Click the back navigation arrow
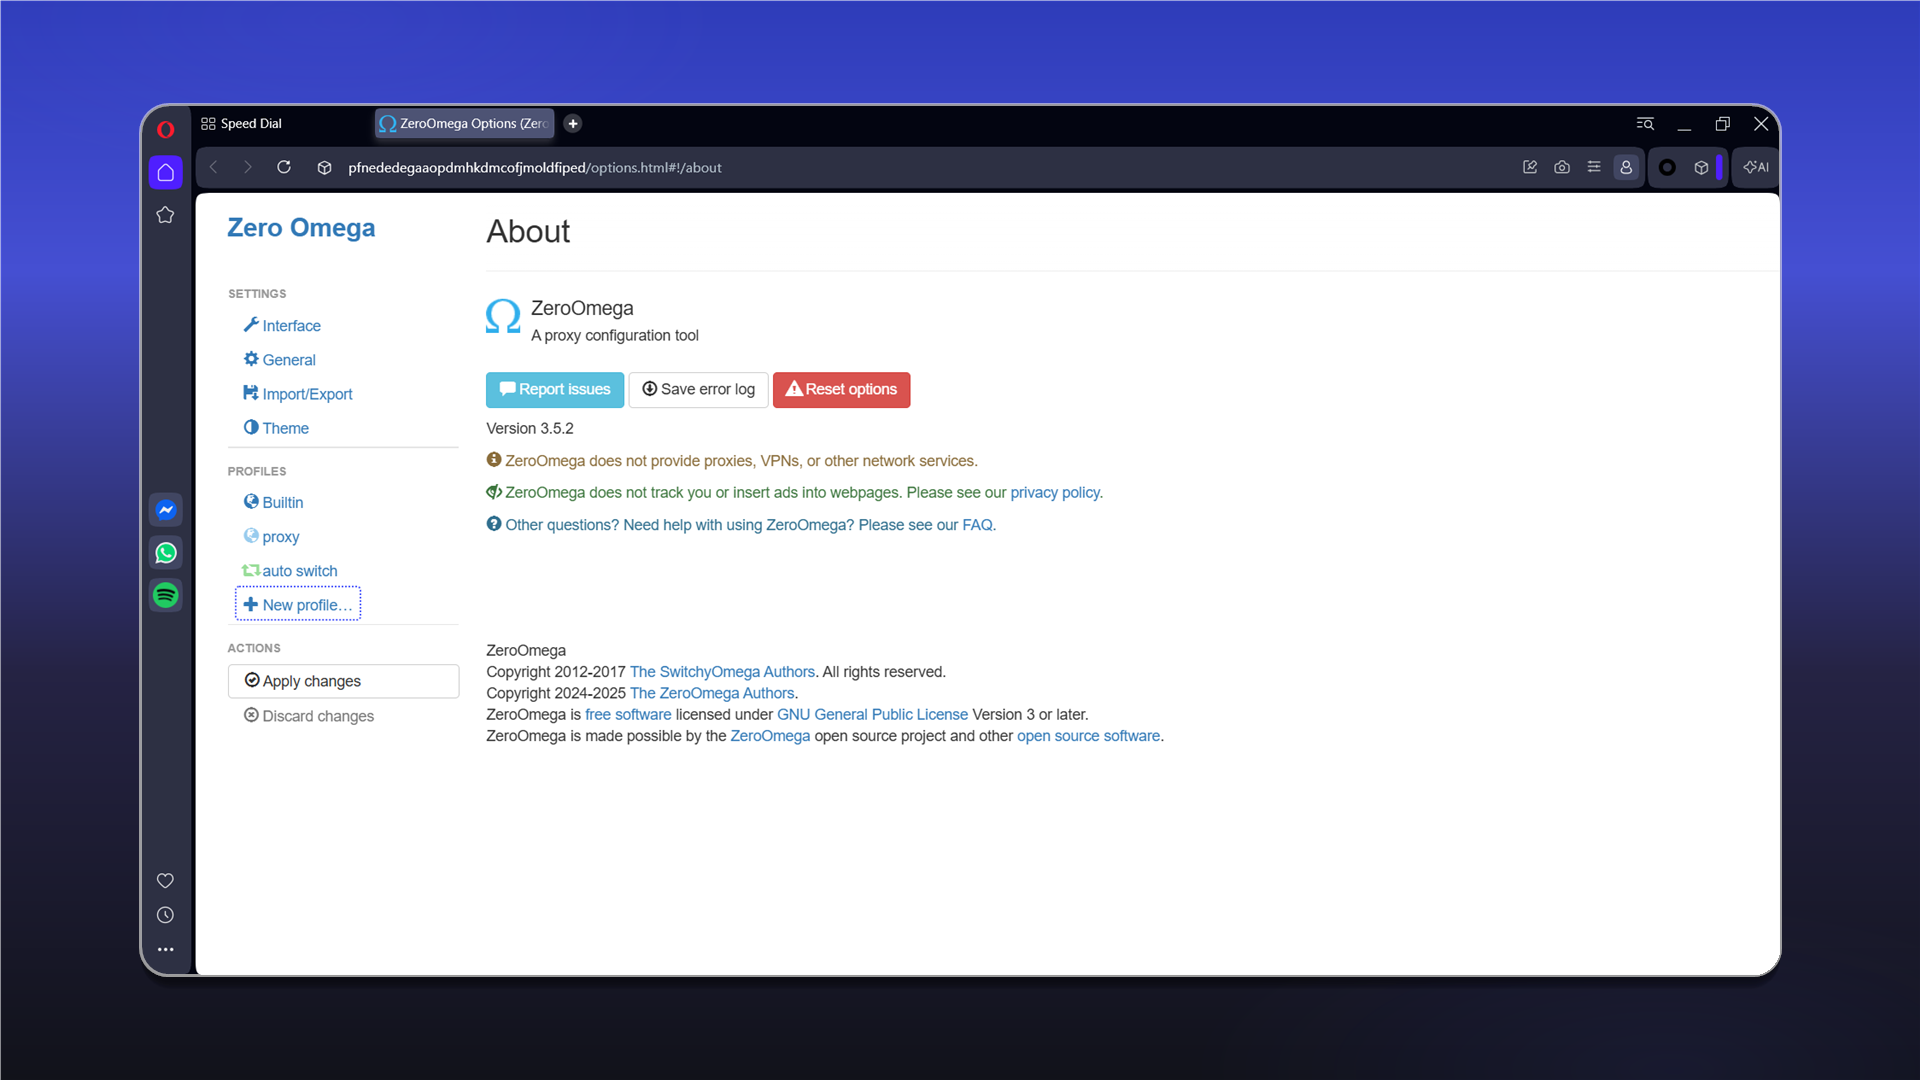1920x1080 pixels. (x=214, y=167)
